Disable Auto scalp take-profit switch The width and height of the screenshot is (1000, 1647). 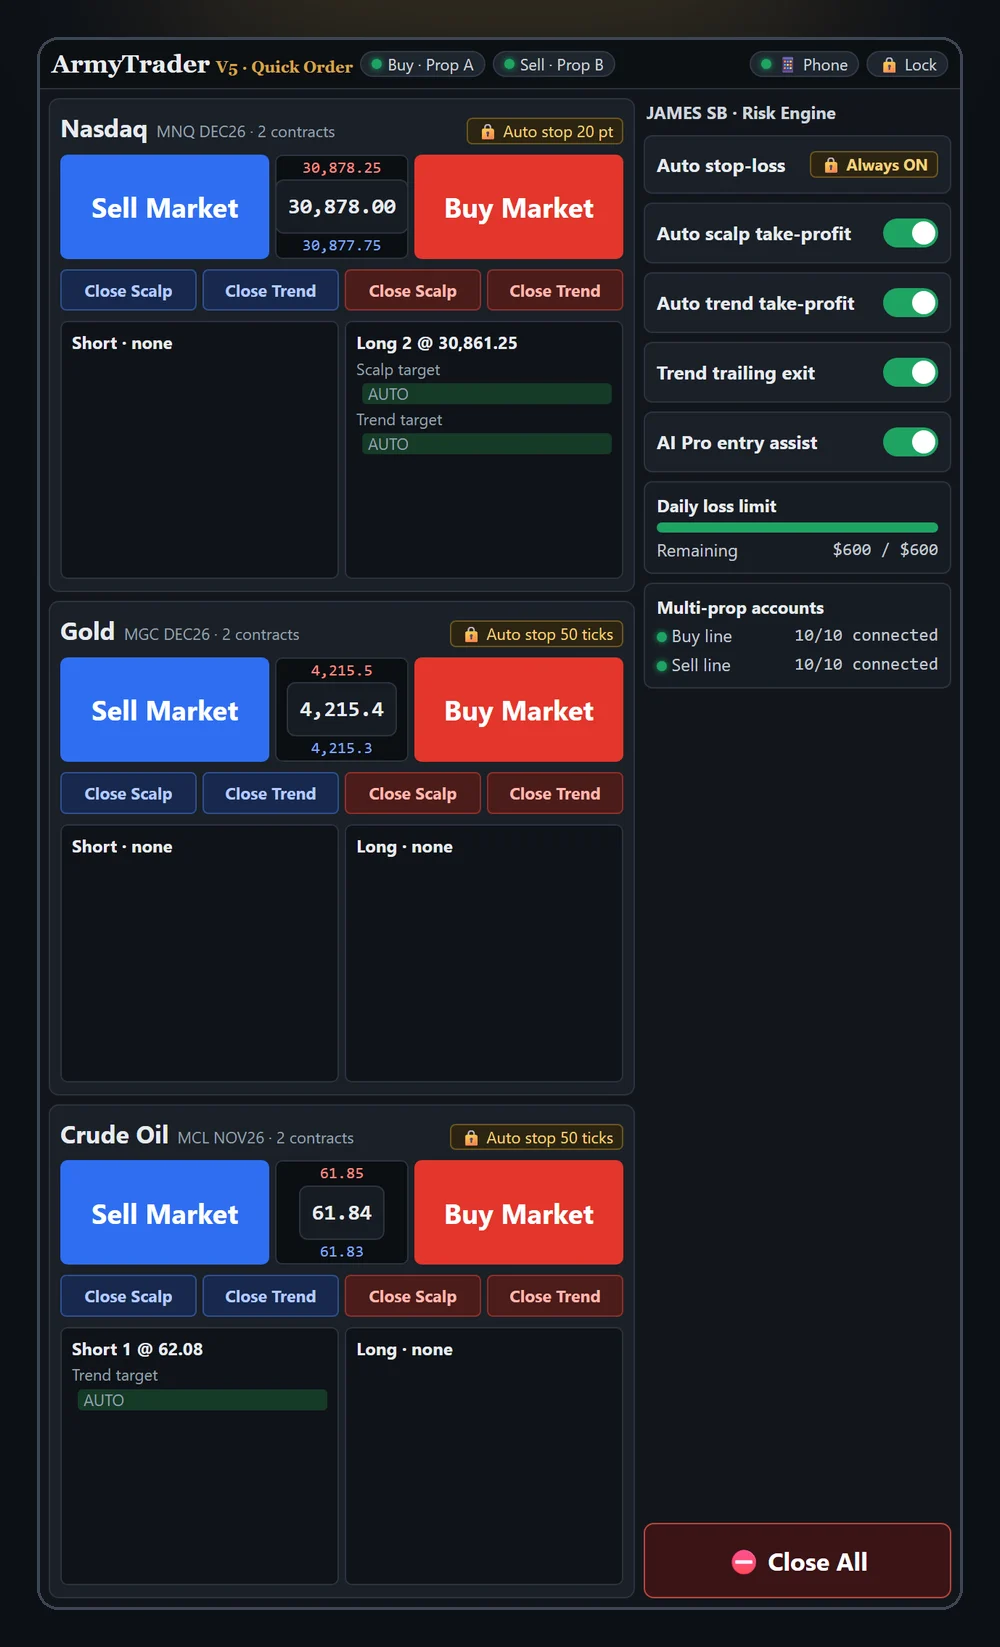910,234
